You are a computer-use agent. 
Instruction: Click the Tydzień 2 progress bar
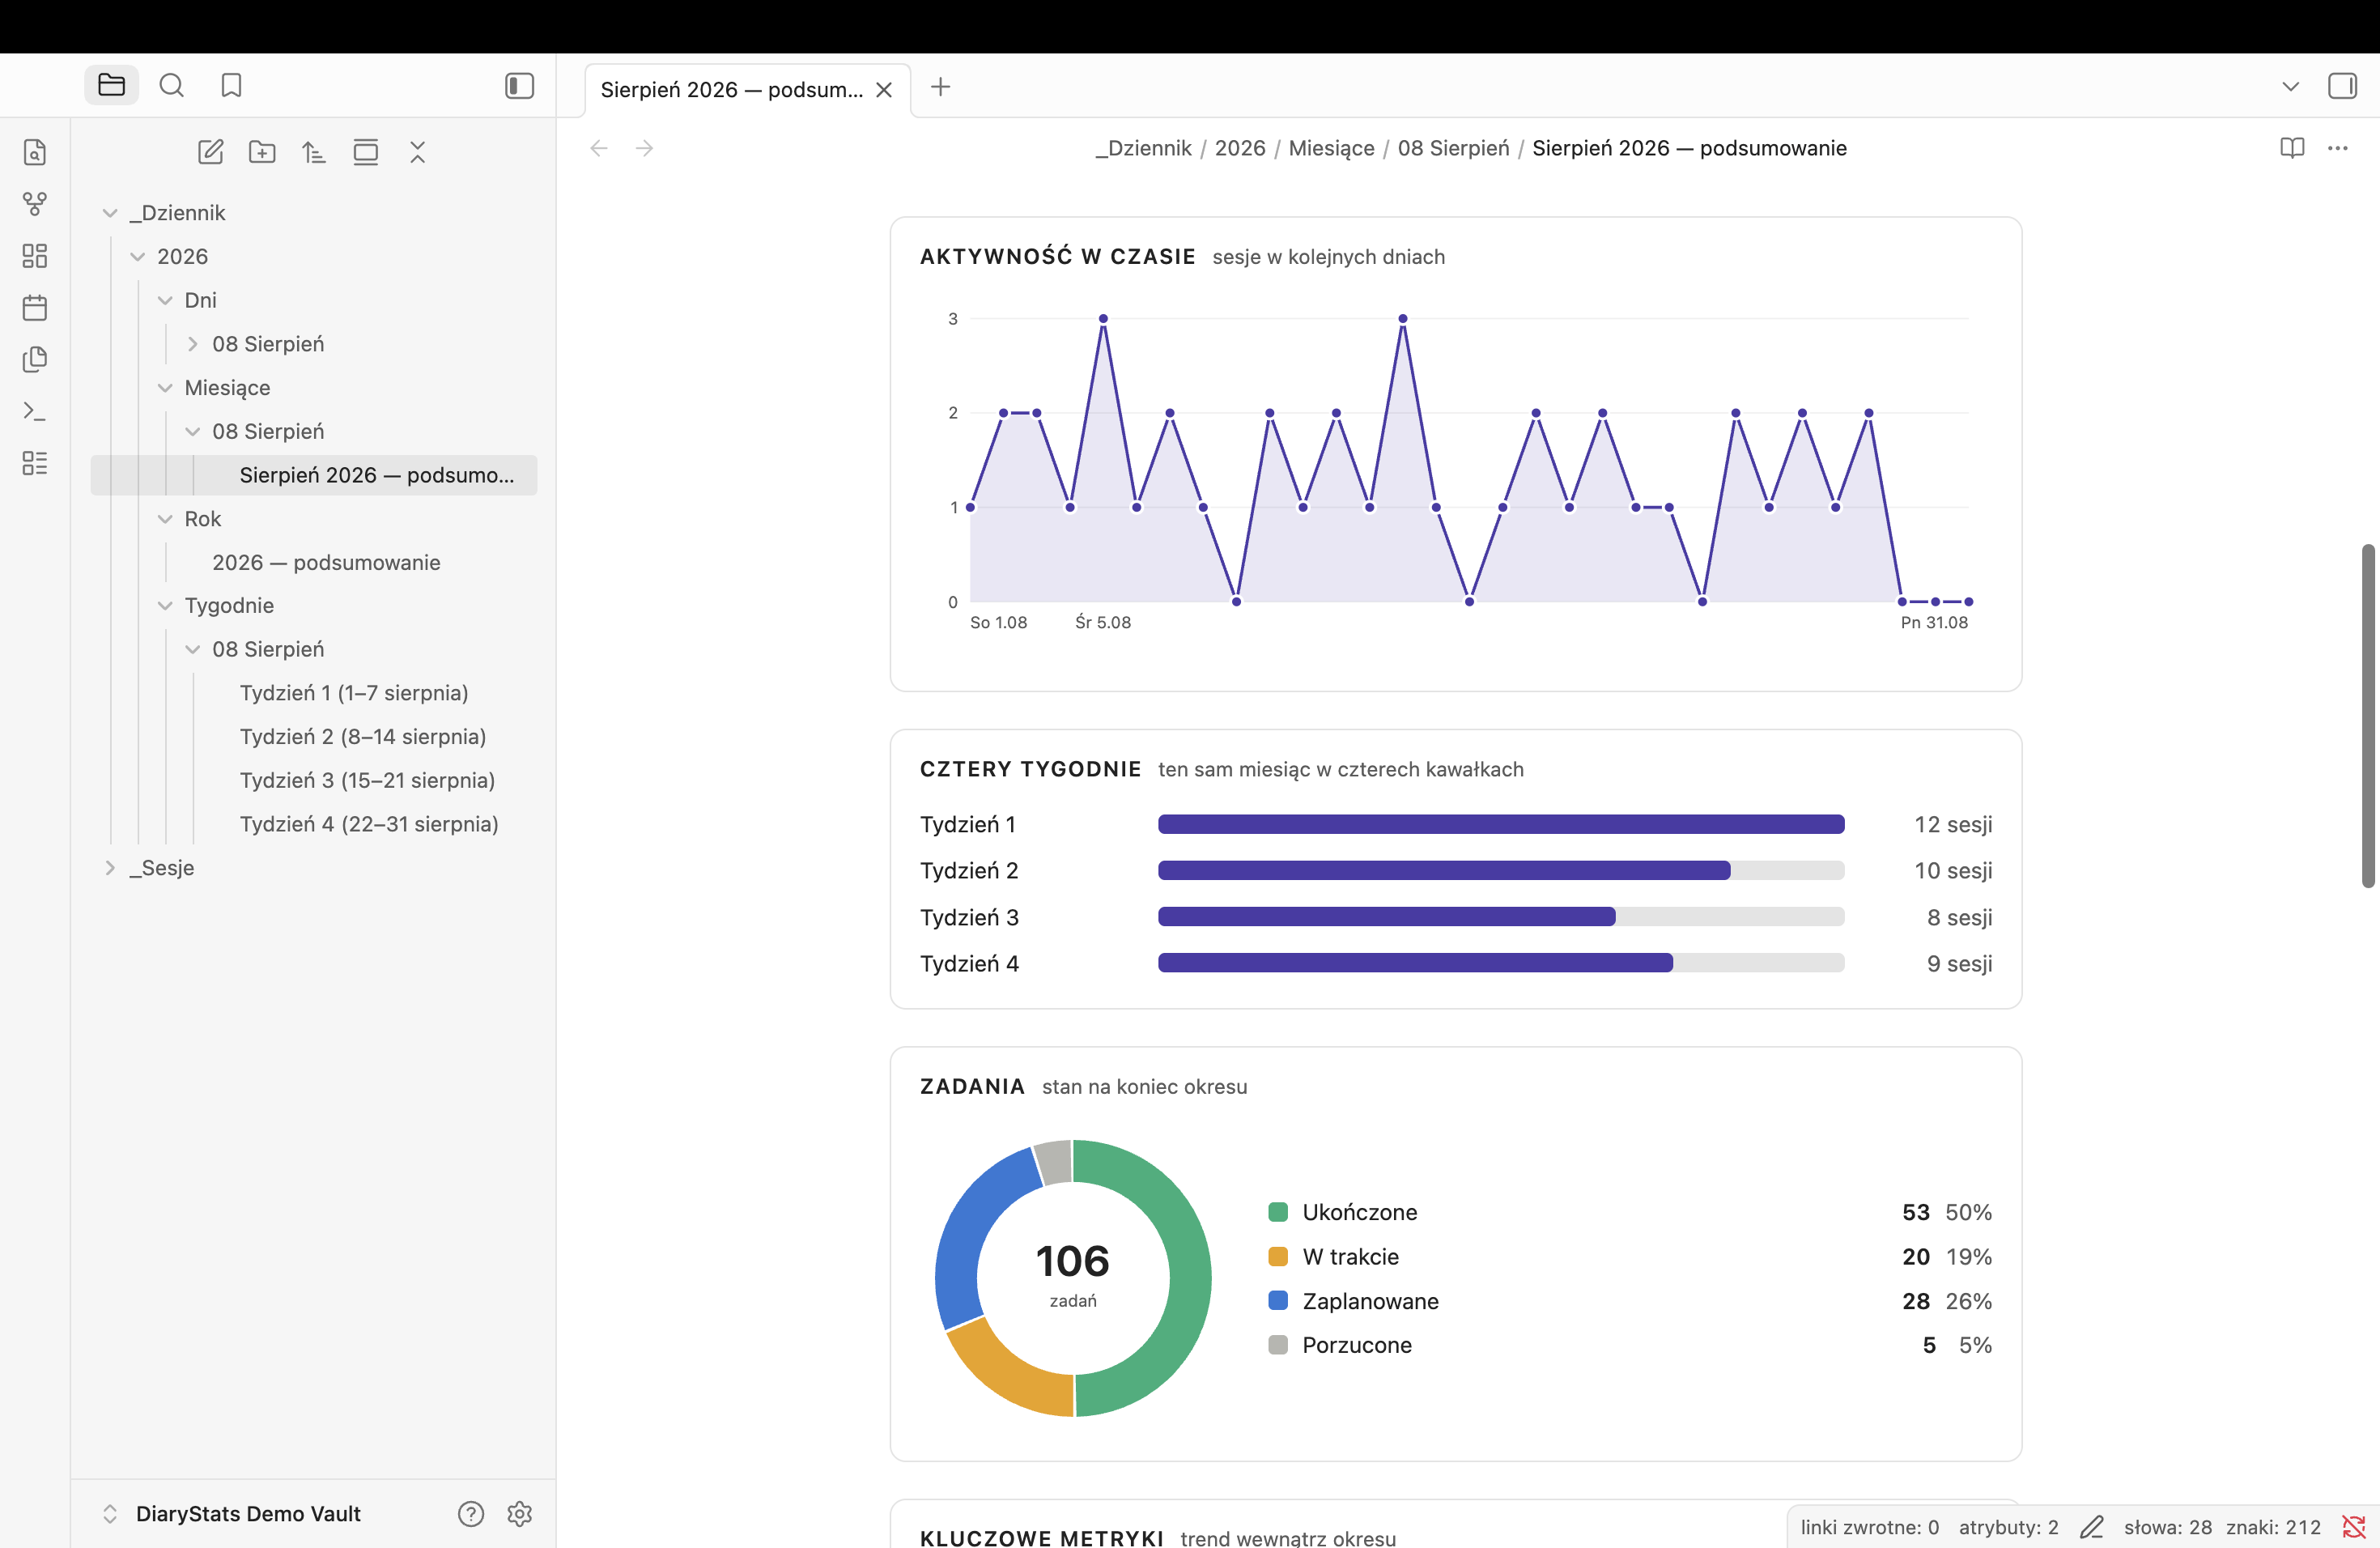(1501, 870)
